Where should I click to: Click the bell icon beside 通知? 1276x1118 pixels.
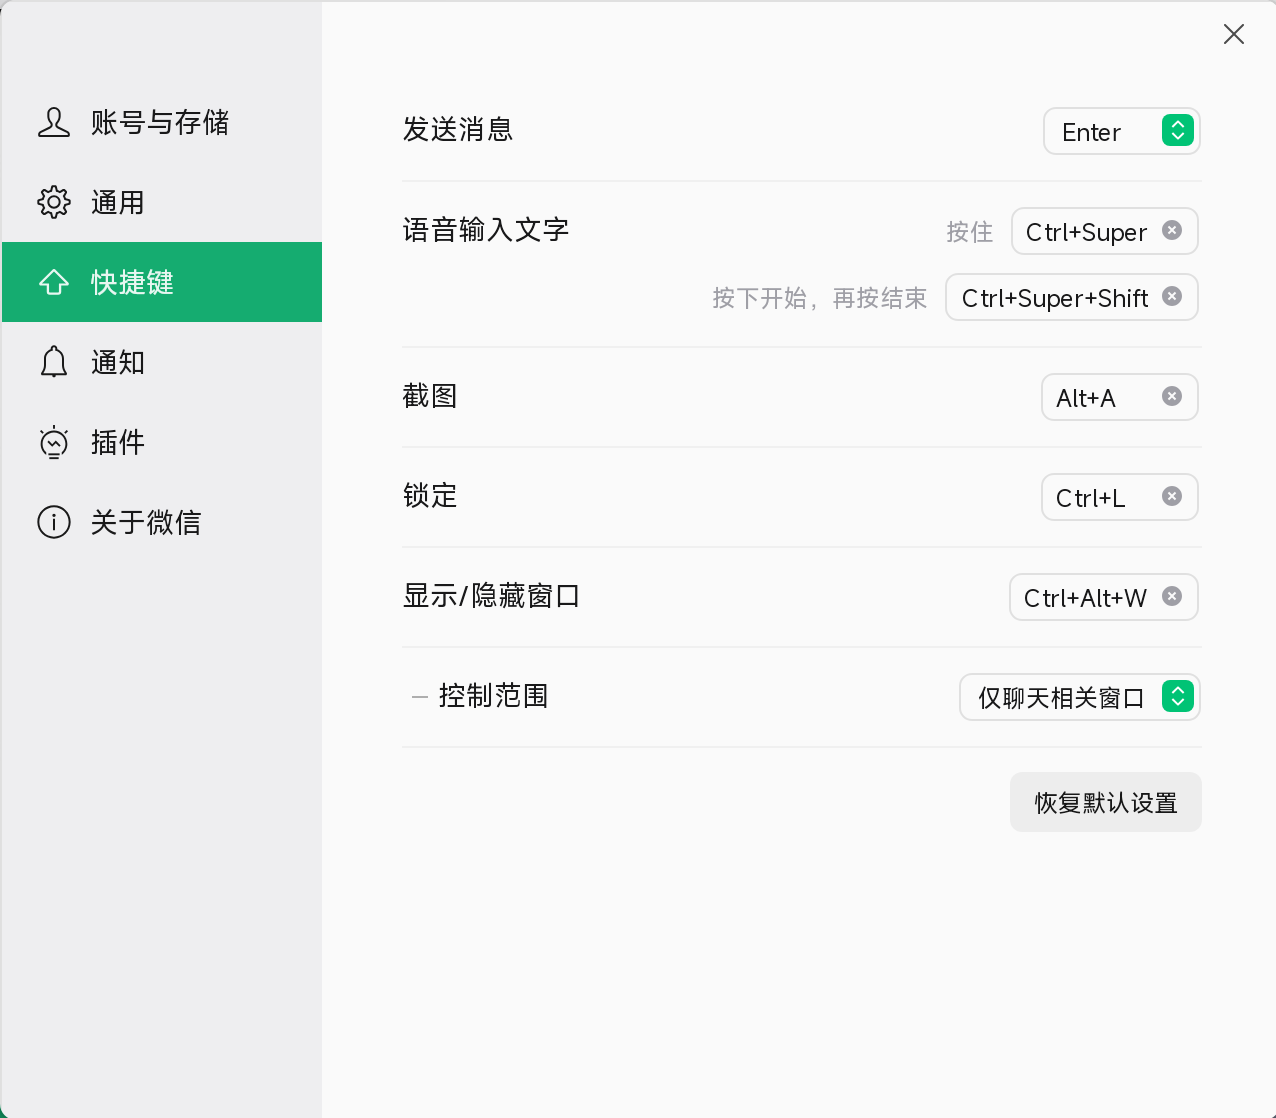coord(54,362)
